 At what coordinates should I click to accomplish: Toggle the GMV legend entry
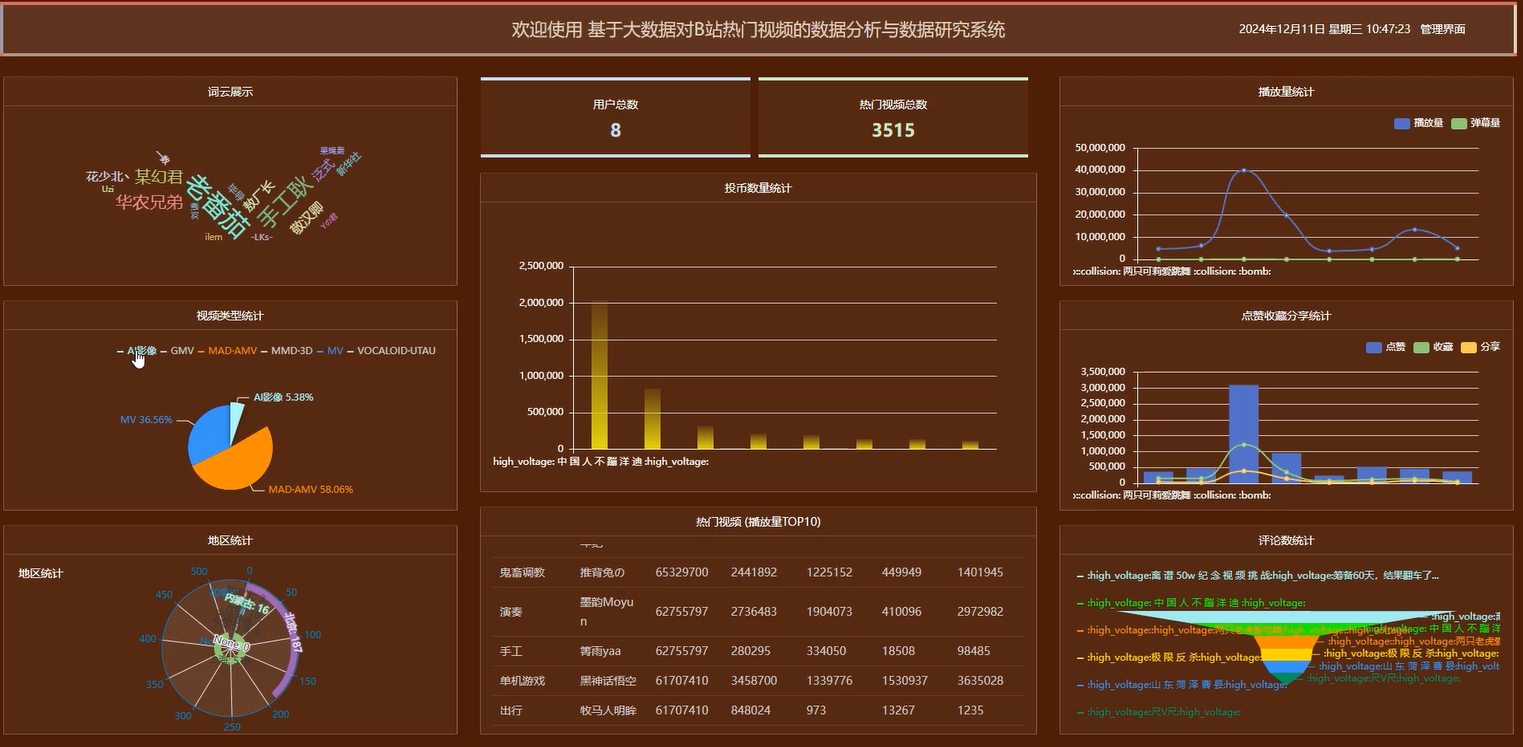[x=177, y=351]
